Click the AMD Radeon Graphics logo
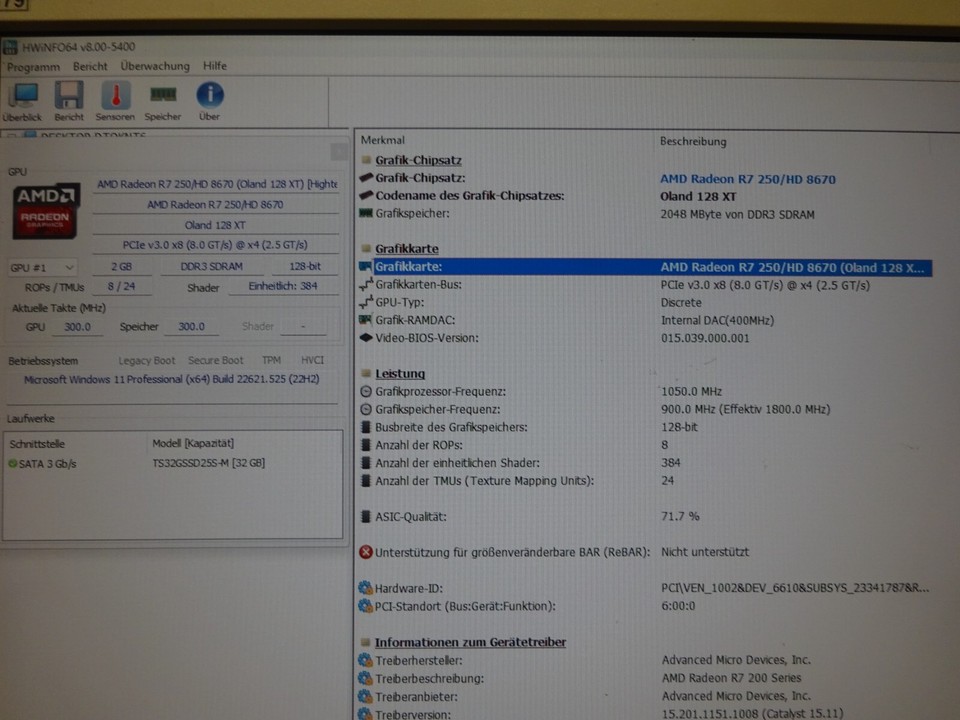 [45, 210]
